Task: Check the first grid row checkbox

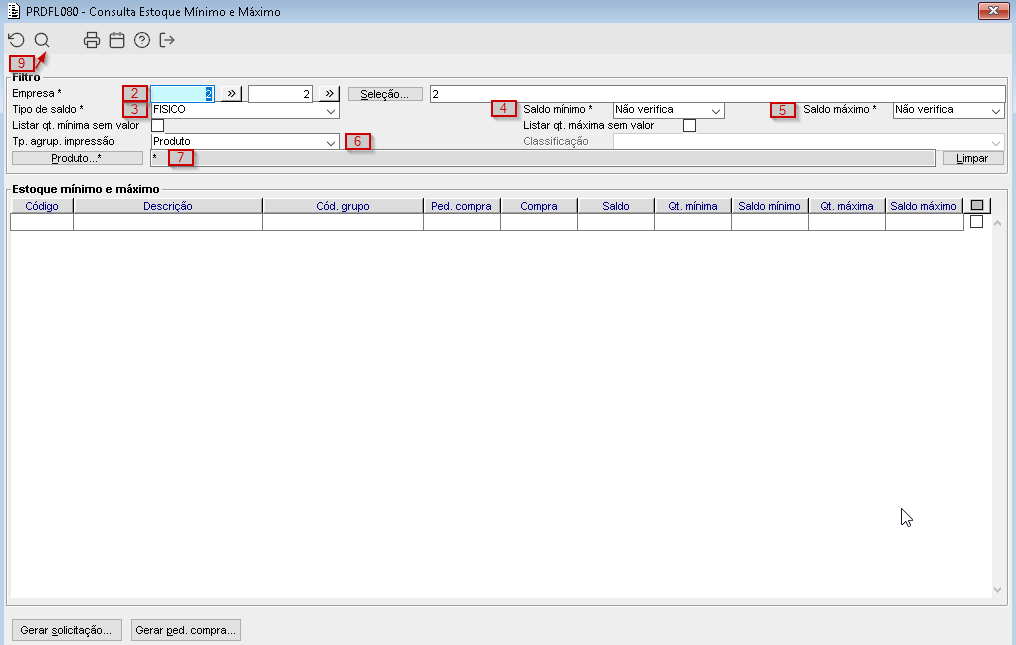Action: point(976,222)
